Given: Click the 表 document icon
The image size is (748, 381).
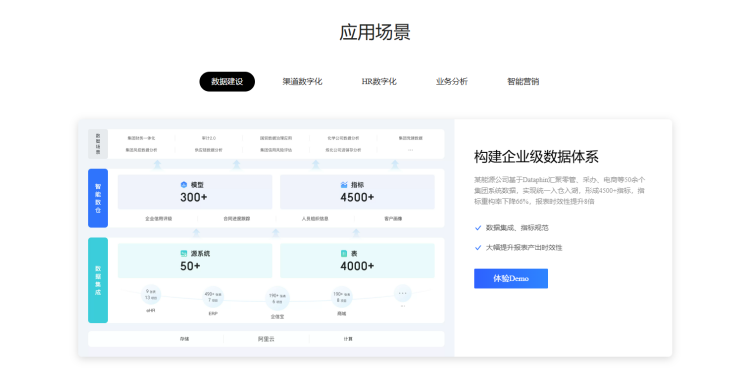Looking at the screenshot, I should point(344,254).
